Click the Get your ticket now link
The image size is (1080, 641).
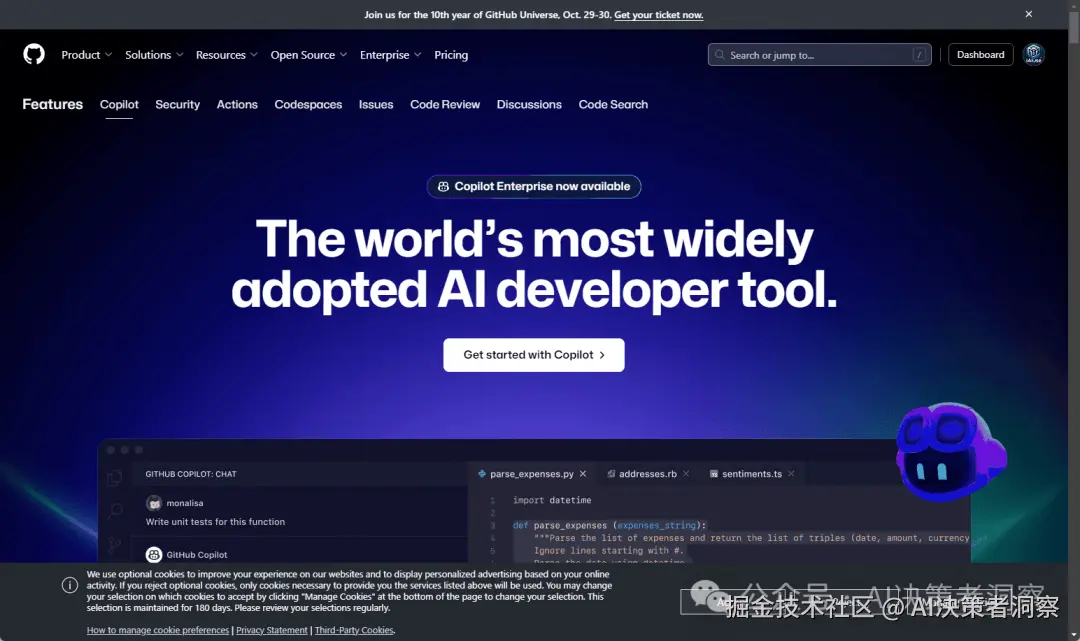coord(658,14)
